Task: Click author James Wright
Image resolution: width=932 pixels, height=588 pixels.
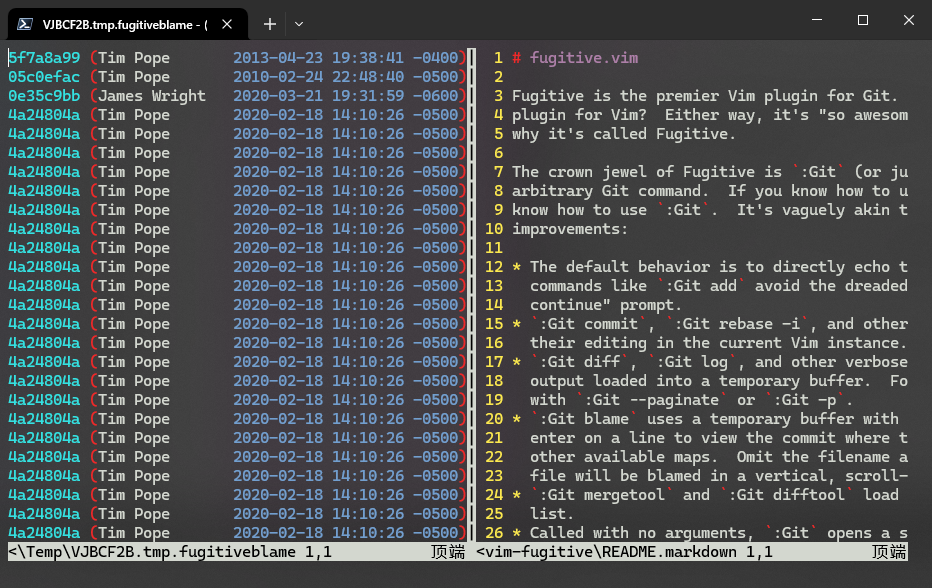Action: 152,96
